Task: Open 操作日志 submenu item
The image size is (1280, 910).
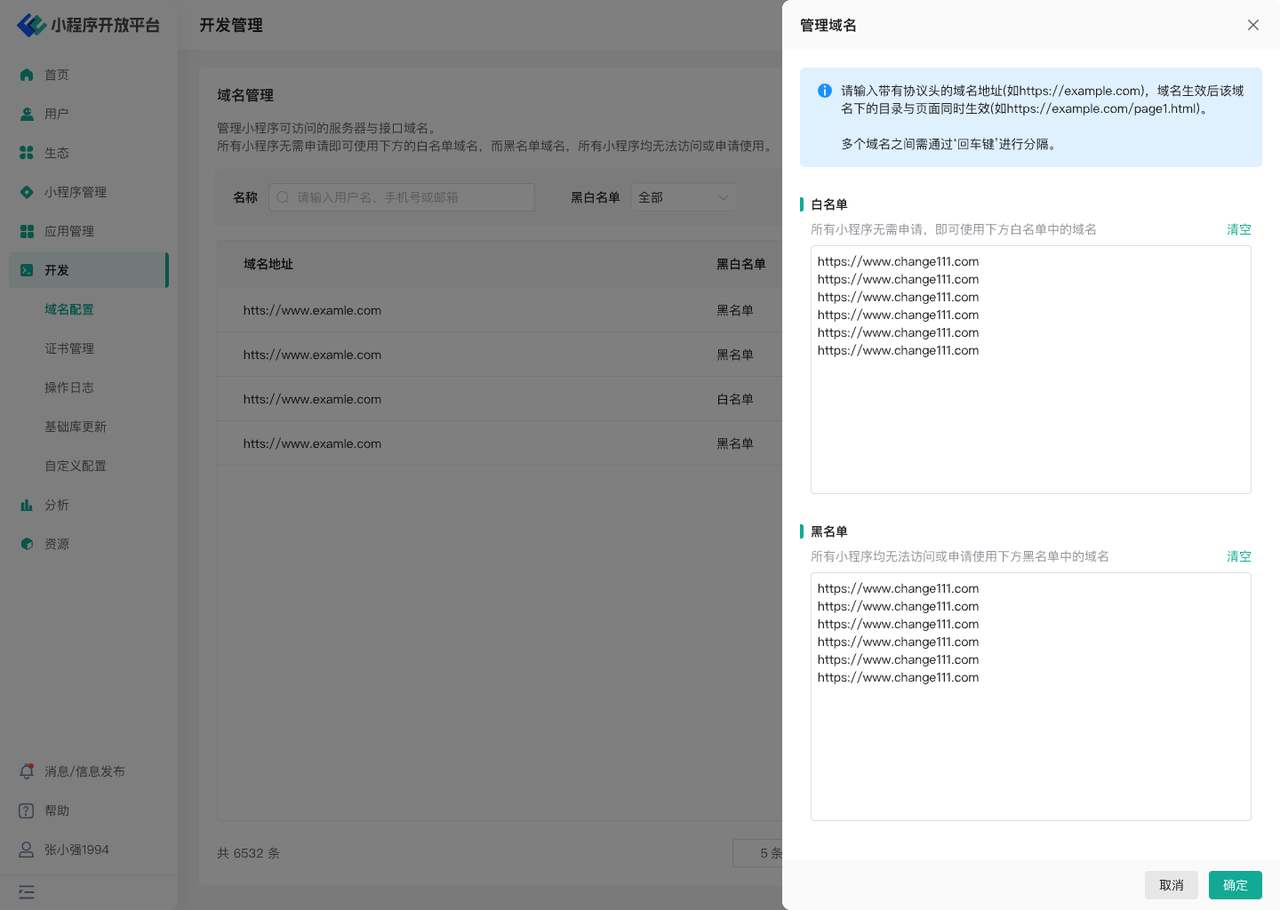Action: click(69, 387)
